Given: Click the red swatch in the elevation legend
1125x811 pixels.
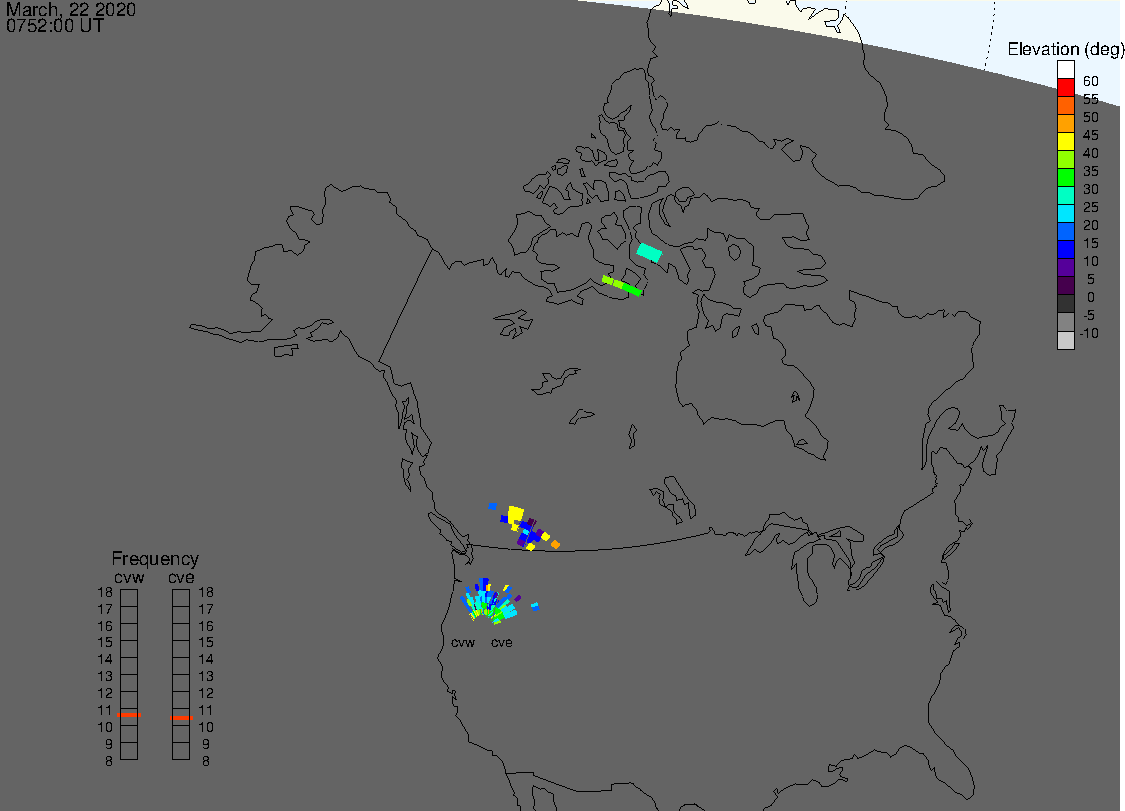Looking at the screenshot, I should (1065, 88).
